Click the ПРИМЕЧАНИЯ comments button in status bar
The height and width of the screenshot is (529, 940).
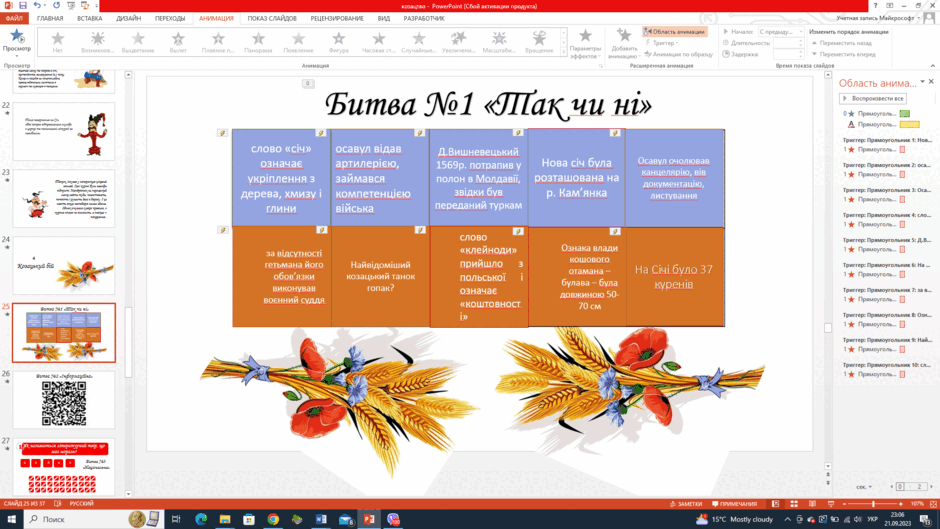click(734, 504)
